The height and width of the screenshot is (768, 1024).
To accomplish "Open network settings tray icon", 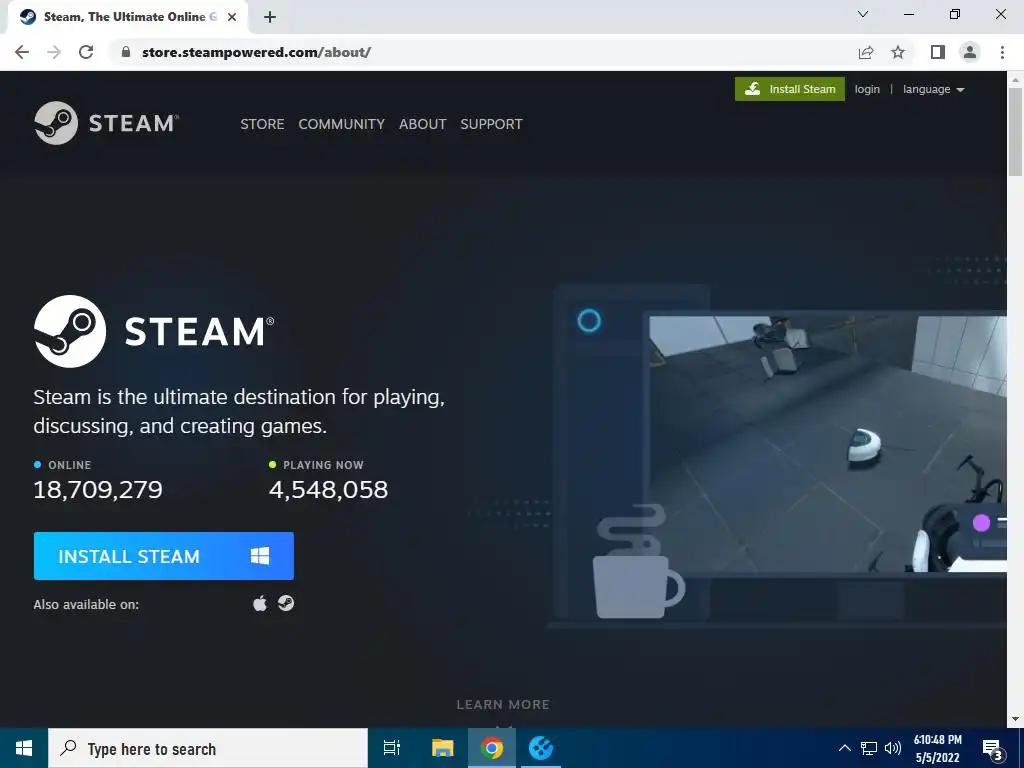I will pyautogui.click(x=869, y=748).
